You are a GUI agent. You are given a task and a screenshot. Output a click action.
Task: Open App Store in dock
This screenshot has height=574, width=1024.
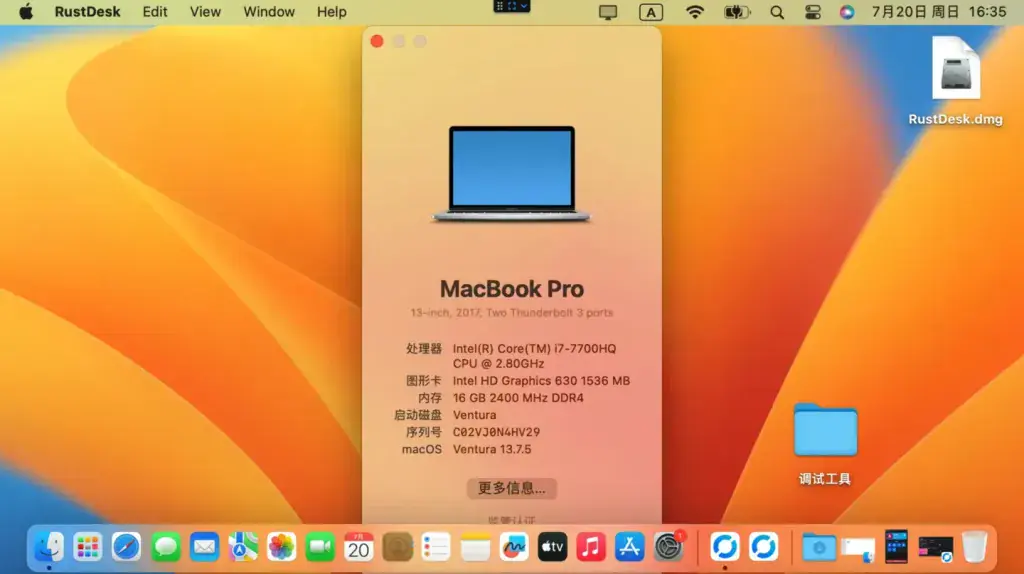[x=630, y=547]
